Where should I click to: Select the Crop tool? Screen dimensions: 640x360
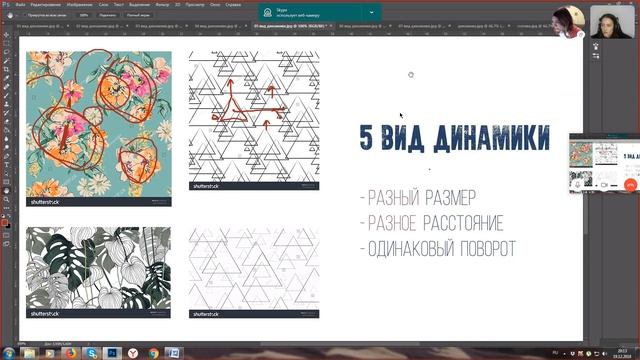pyautogui.click(x=6, y=69)
